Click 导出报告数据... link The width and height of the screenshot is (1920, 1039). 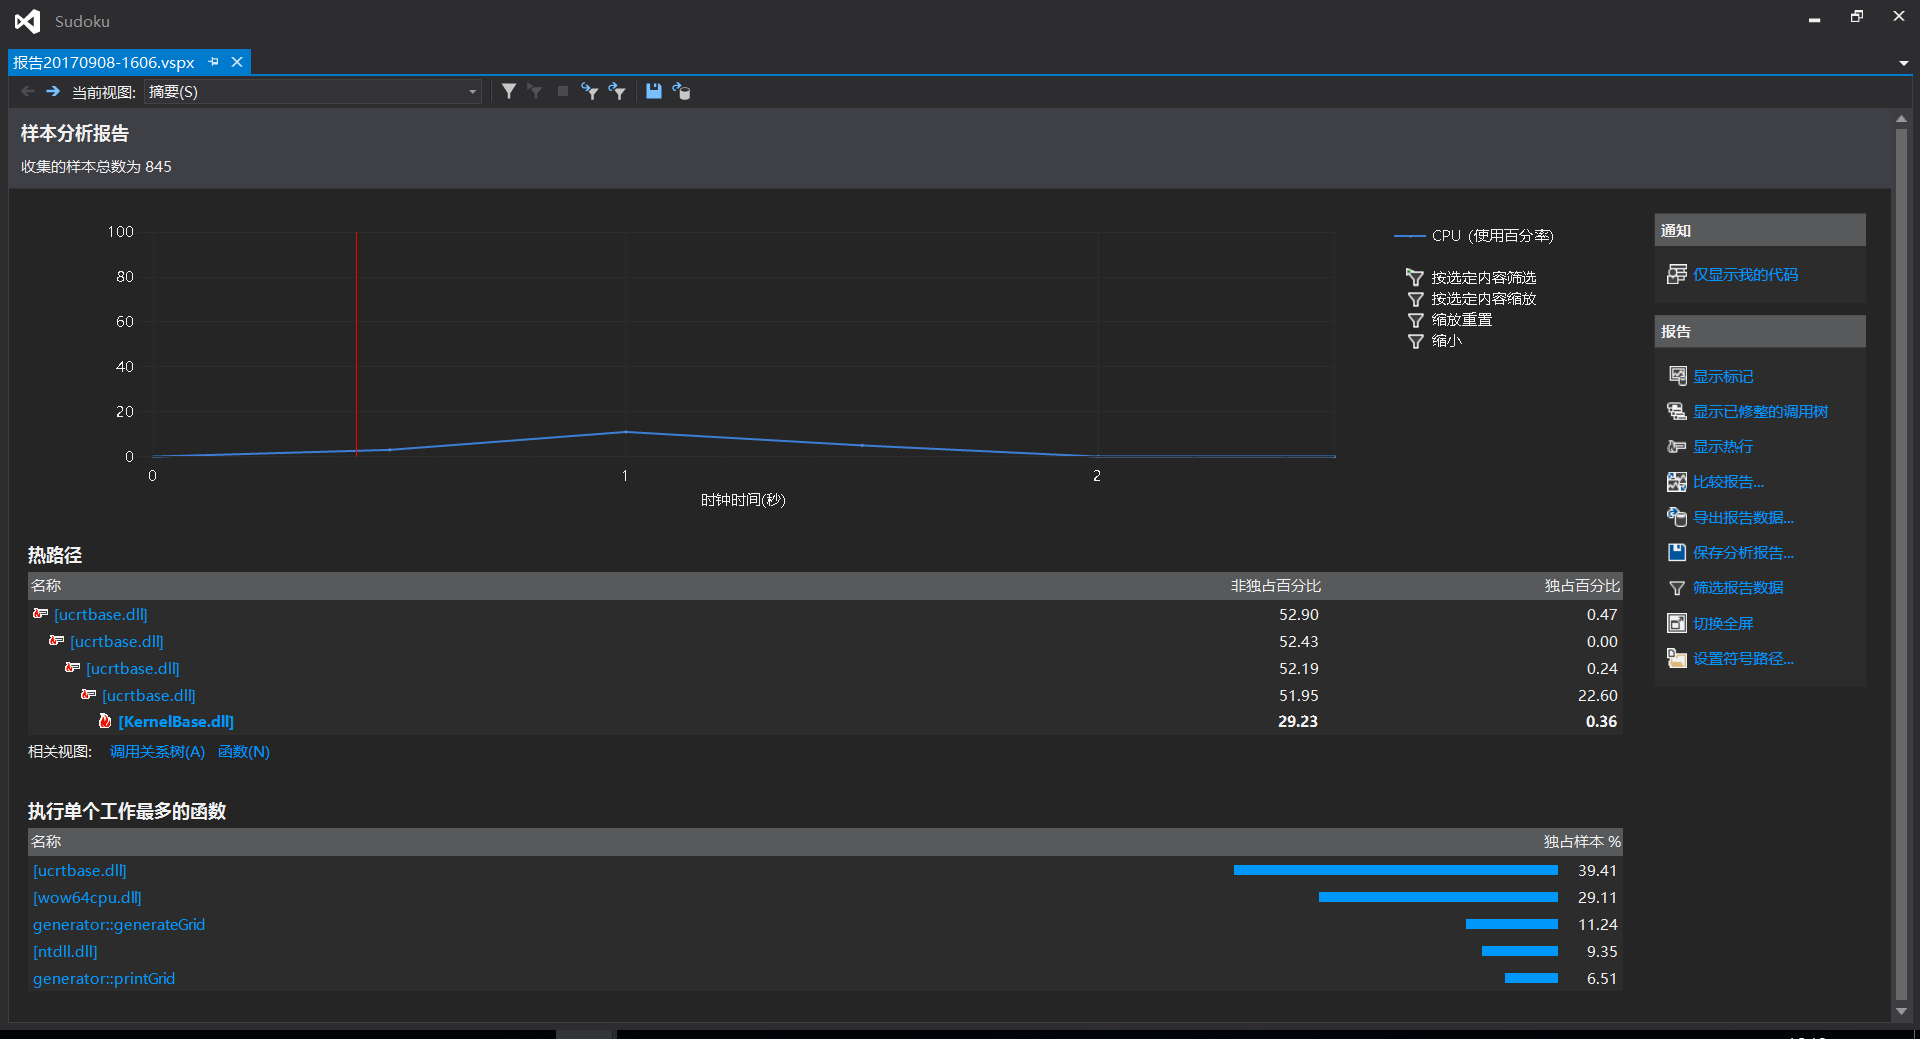pyautogui.click(x=1743, y=517)
